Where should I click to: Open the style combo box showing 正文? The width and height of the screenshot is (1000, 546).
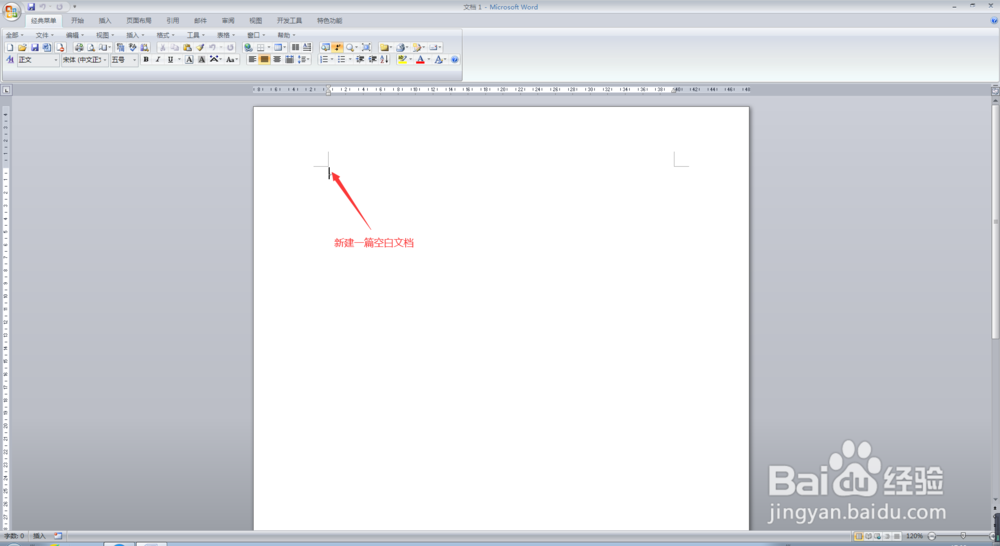click(x=38, y=60)
